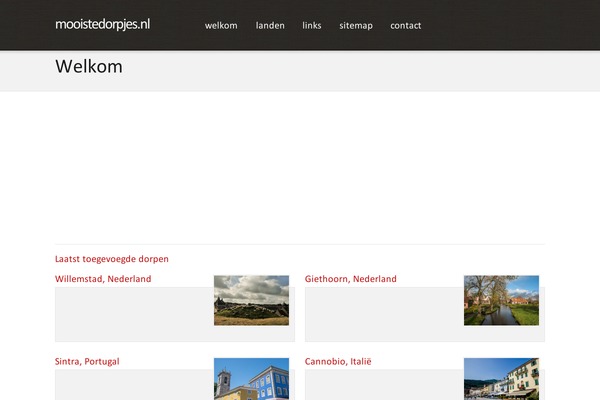Screen dimensions: 600x400
Task: Click the Willemstad landscape thumbnail
Action: pos(251,300)
